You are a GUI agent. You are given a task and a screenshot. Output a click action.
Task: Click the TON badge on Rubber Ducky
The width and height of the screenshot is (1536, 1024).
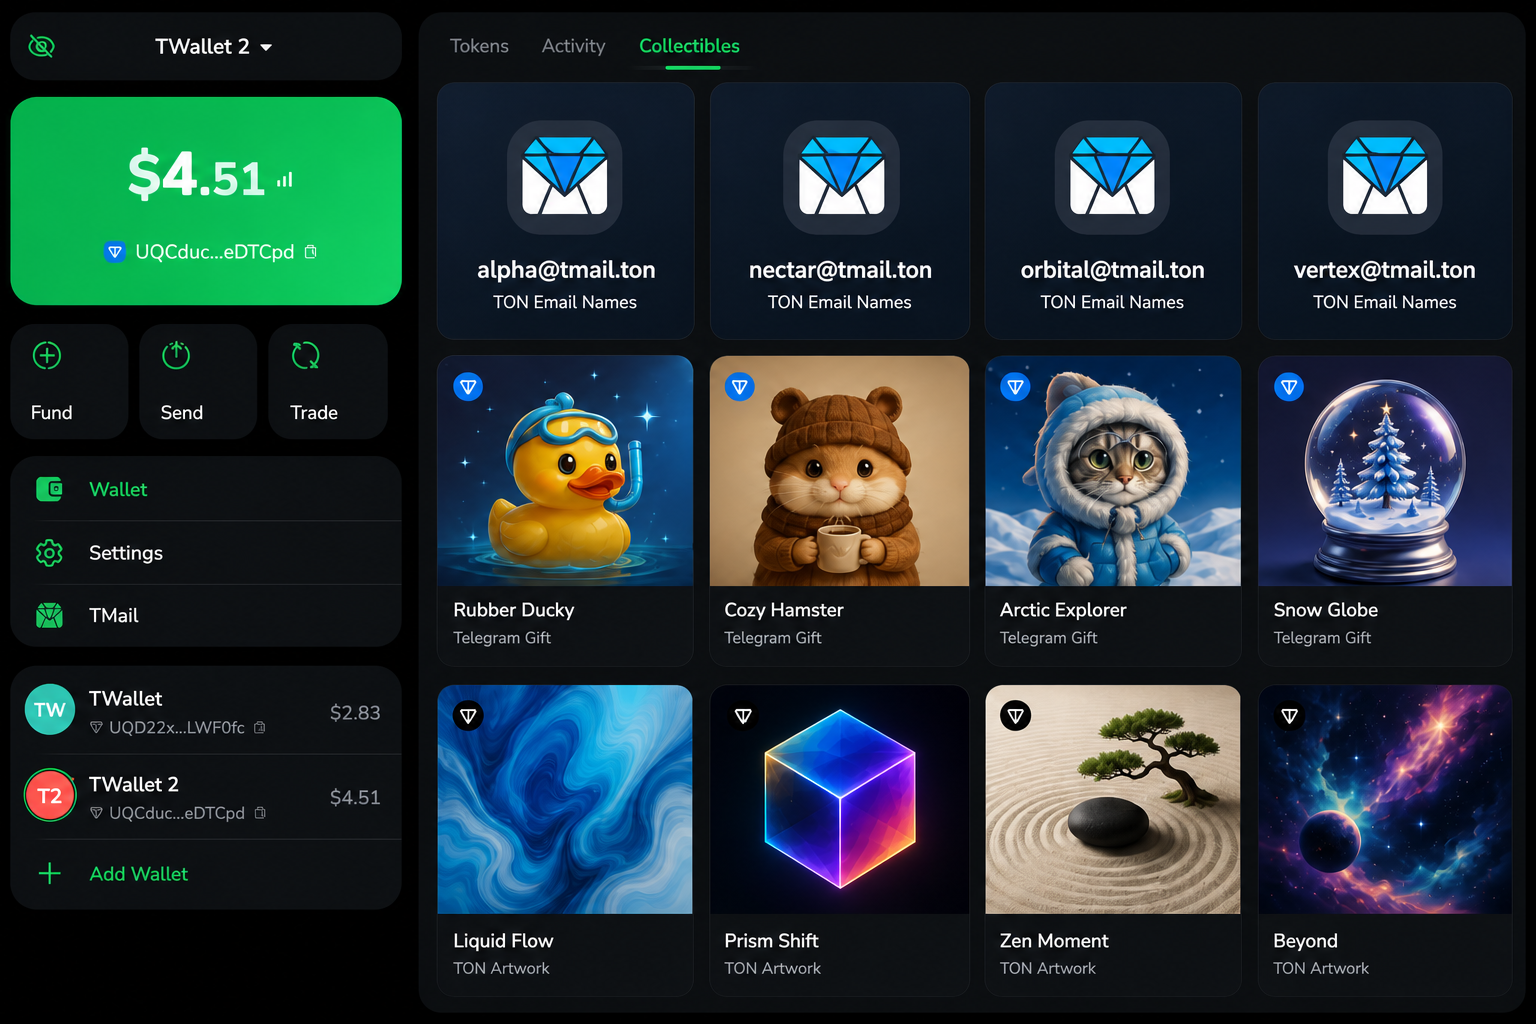(x=468, y=387)
